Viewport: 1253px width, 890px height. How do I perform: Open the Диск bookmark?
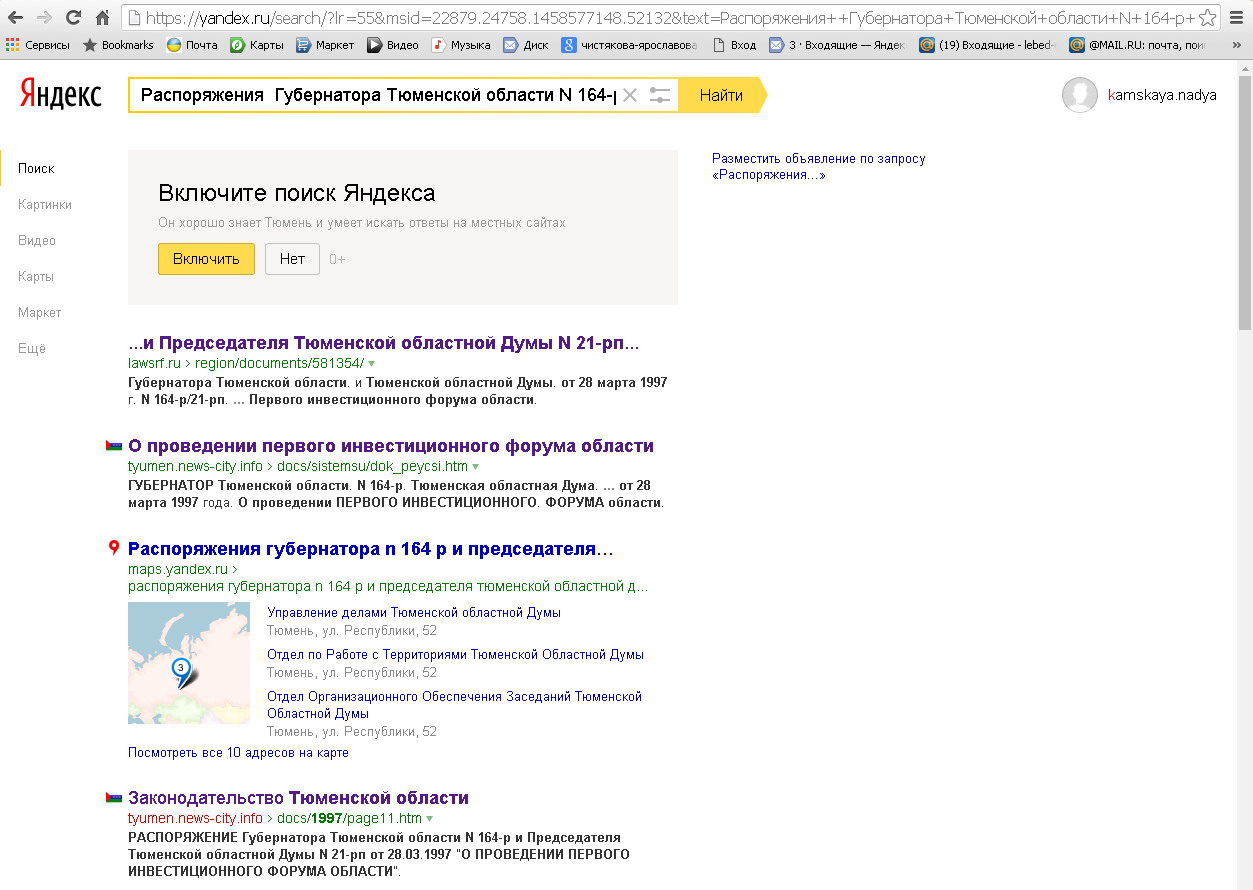(x=526, y=45)
